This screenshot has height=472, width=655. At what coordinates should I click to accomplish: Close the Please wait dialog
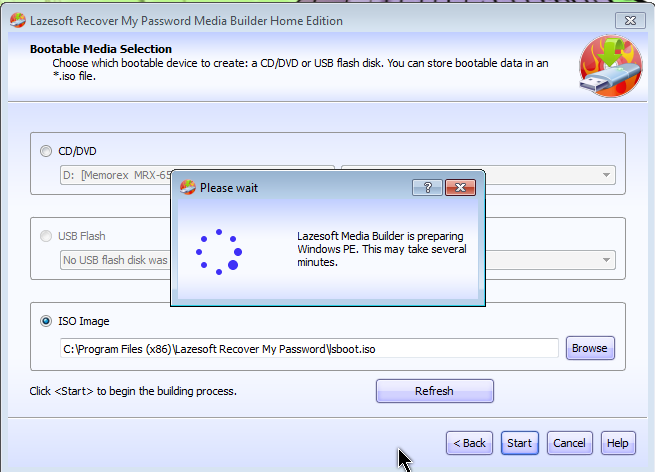pos(460,188)
